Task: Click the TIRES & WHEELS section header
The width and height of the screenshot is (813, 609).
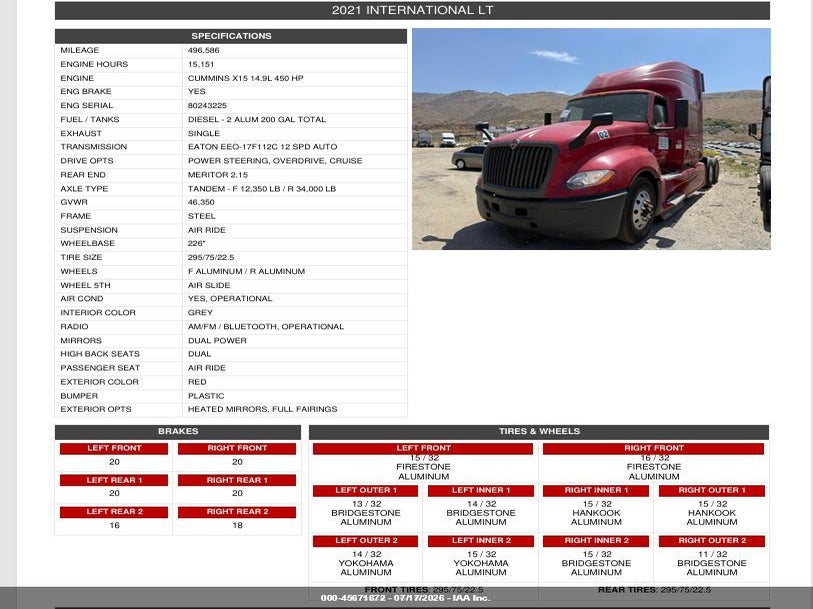Action: click(x=539, y=432)
